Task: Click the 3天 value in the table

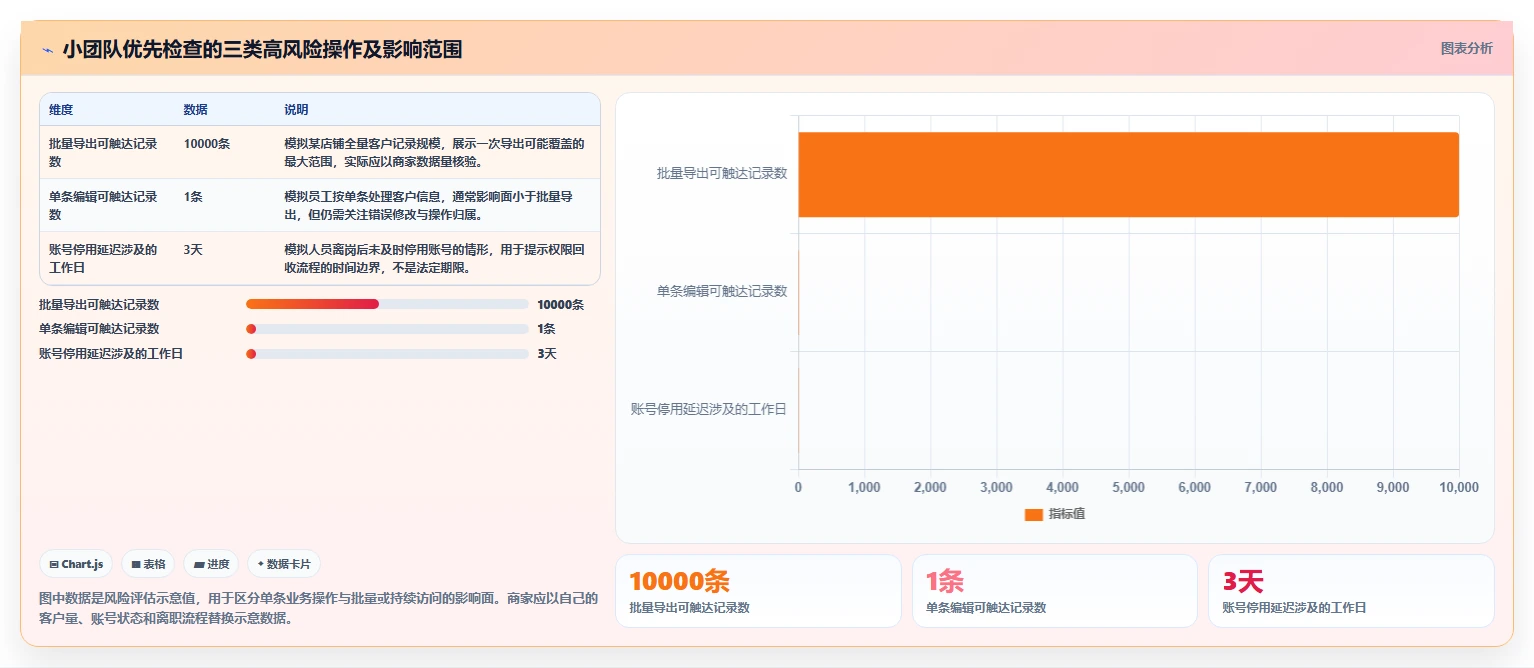Action: 193,250
